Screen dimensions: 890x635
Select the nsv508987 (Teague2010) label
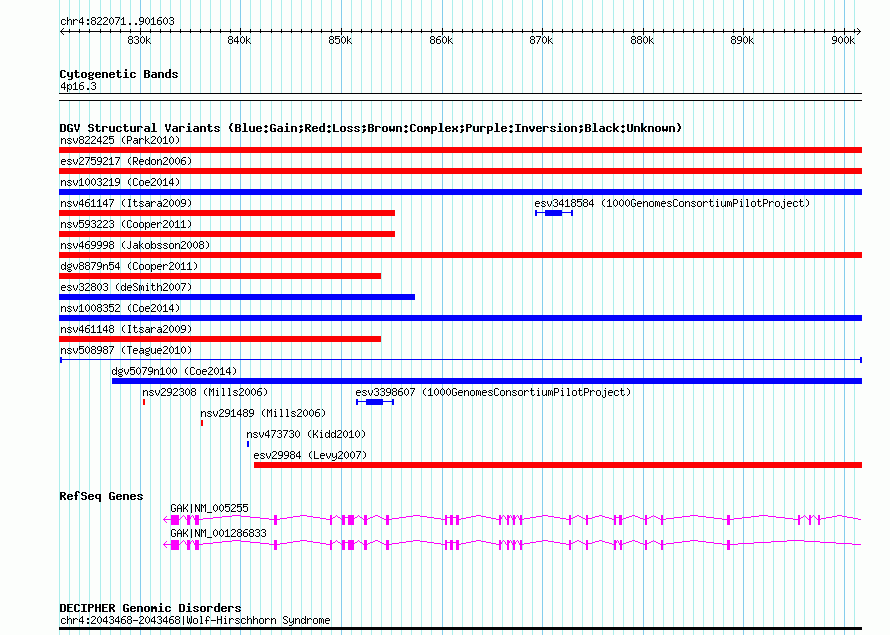coord(126,350)
